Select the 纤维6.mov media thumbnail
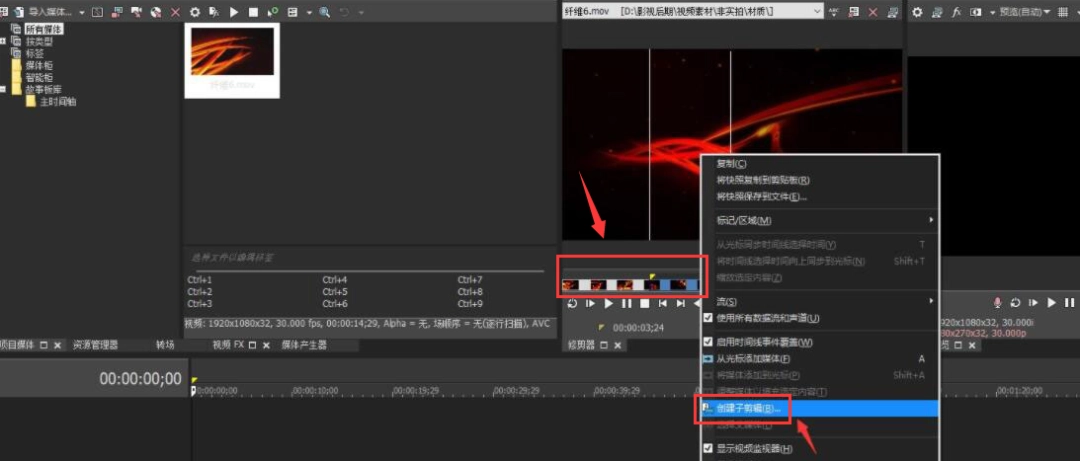 pyautogui.click(x=232, y=60)
